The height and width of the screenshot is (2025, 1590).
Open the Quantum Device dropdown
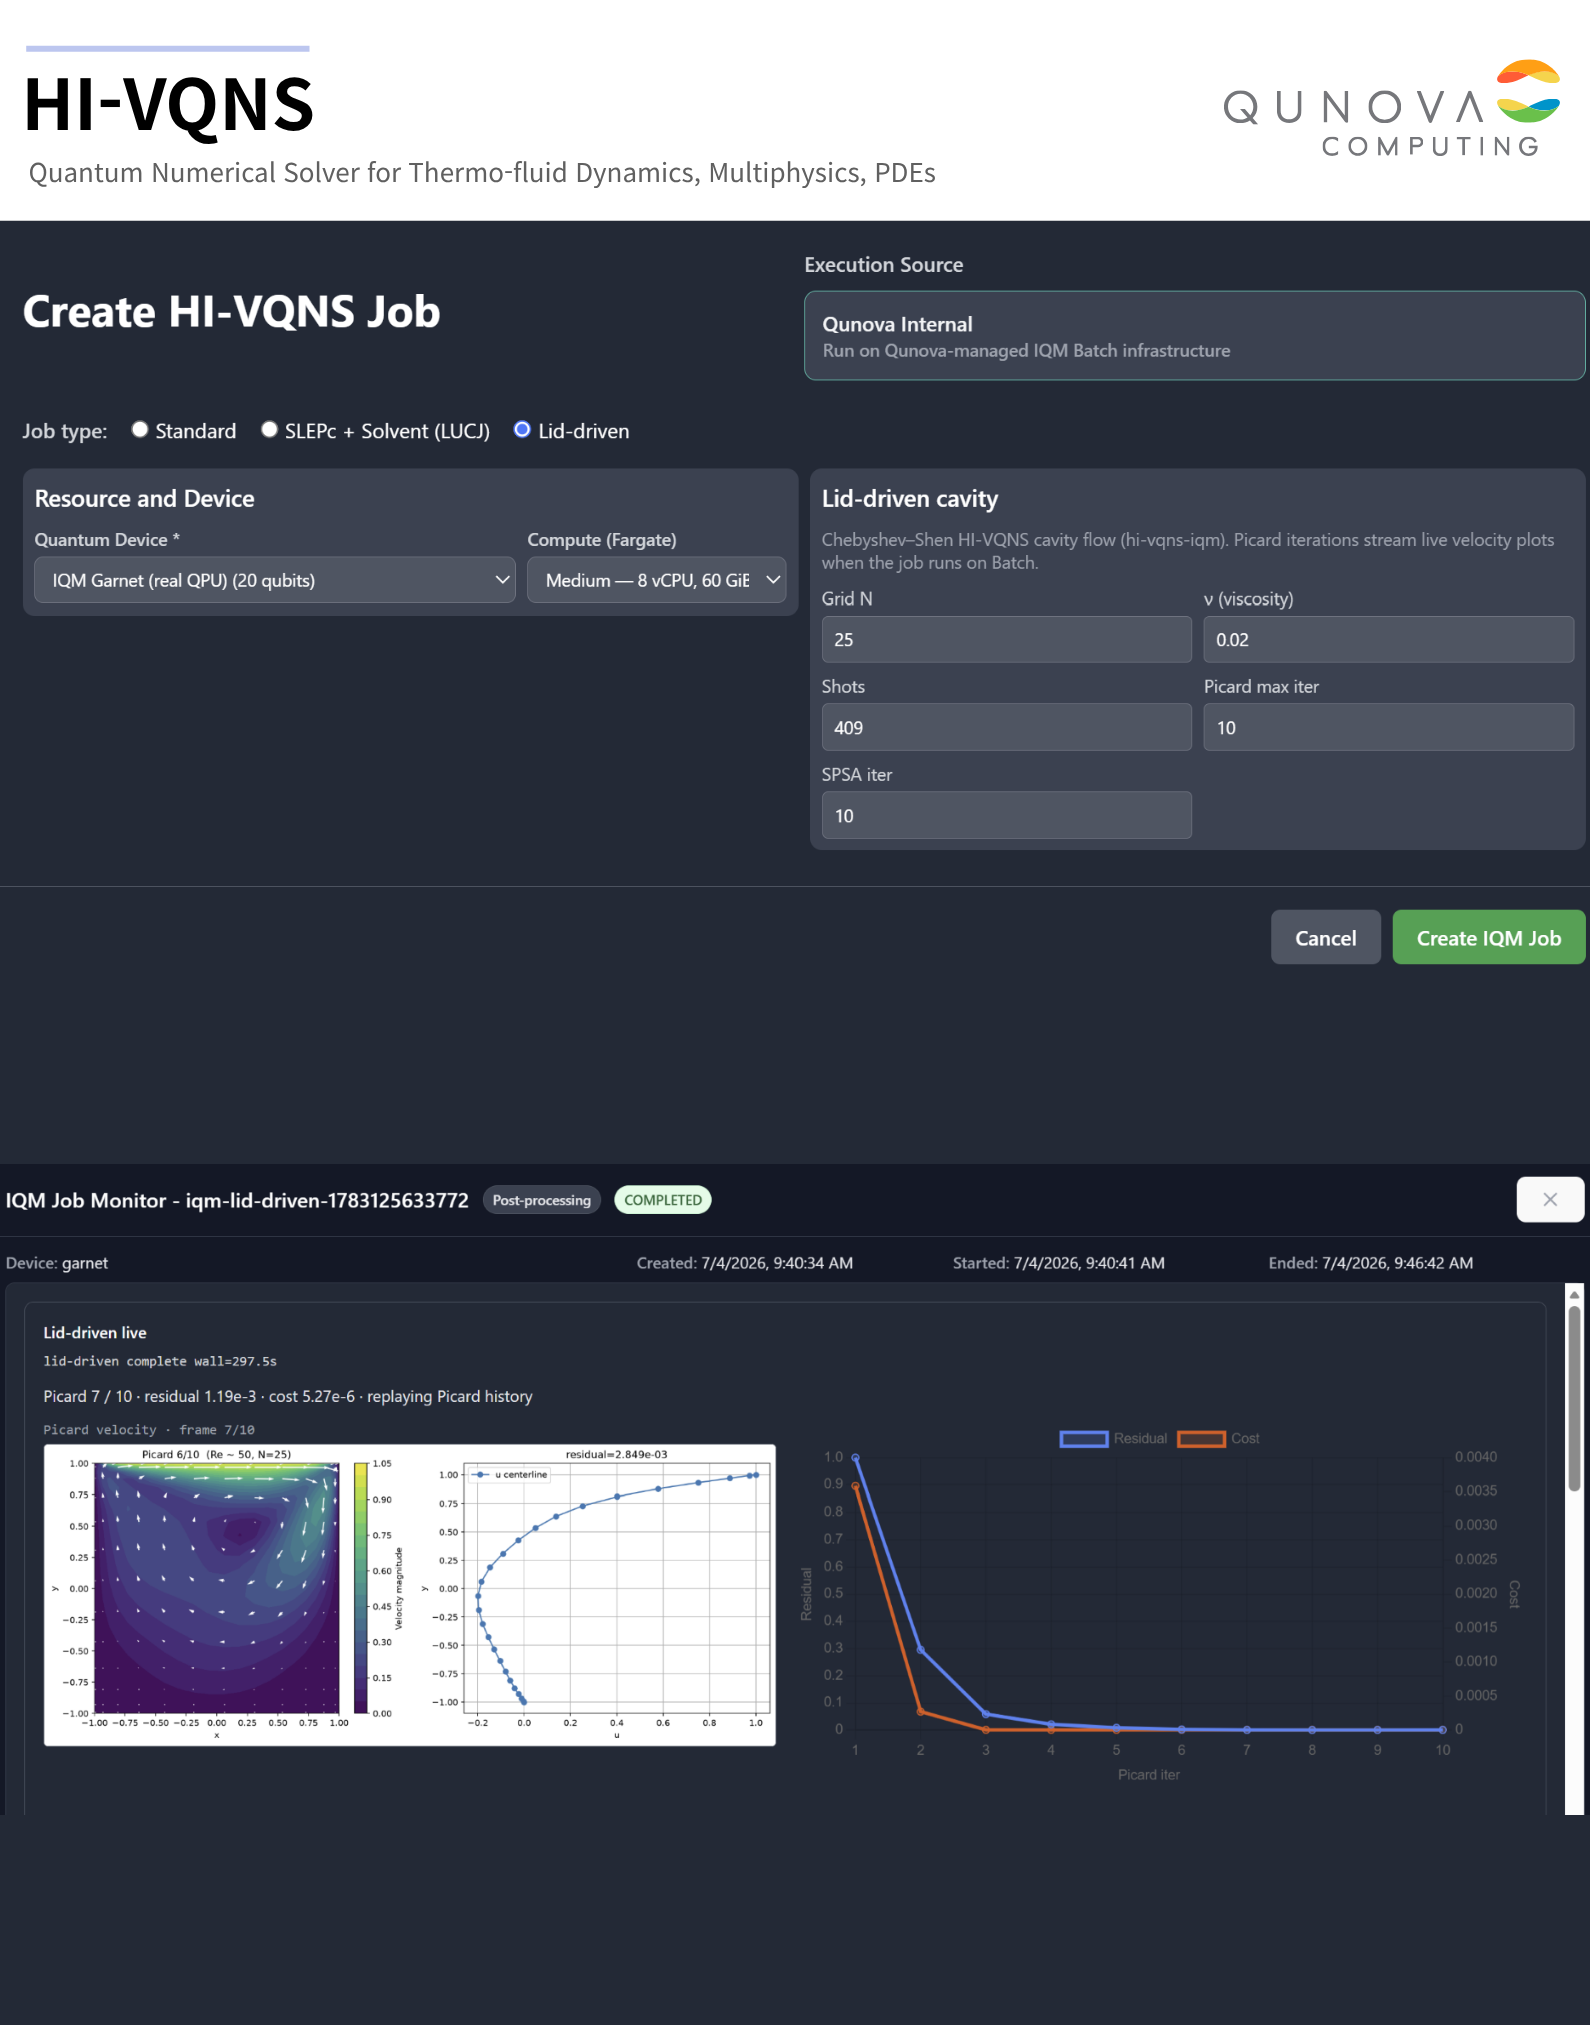click(275, 580)
